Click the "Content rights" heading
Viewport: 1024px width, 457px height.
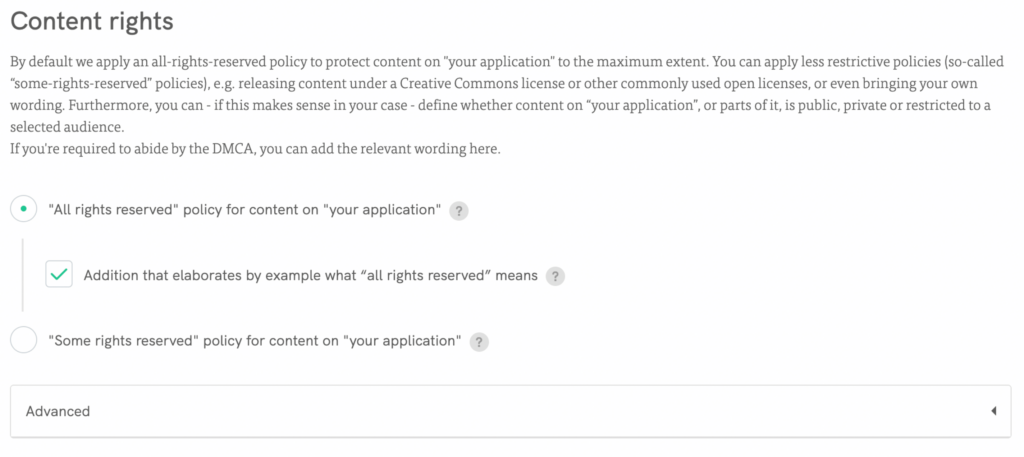pos(92,21)
